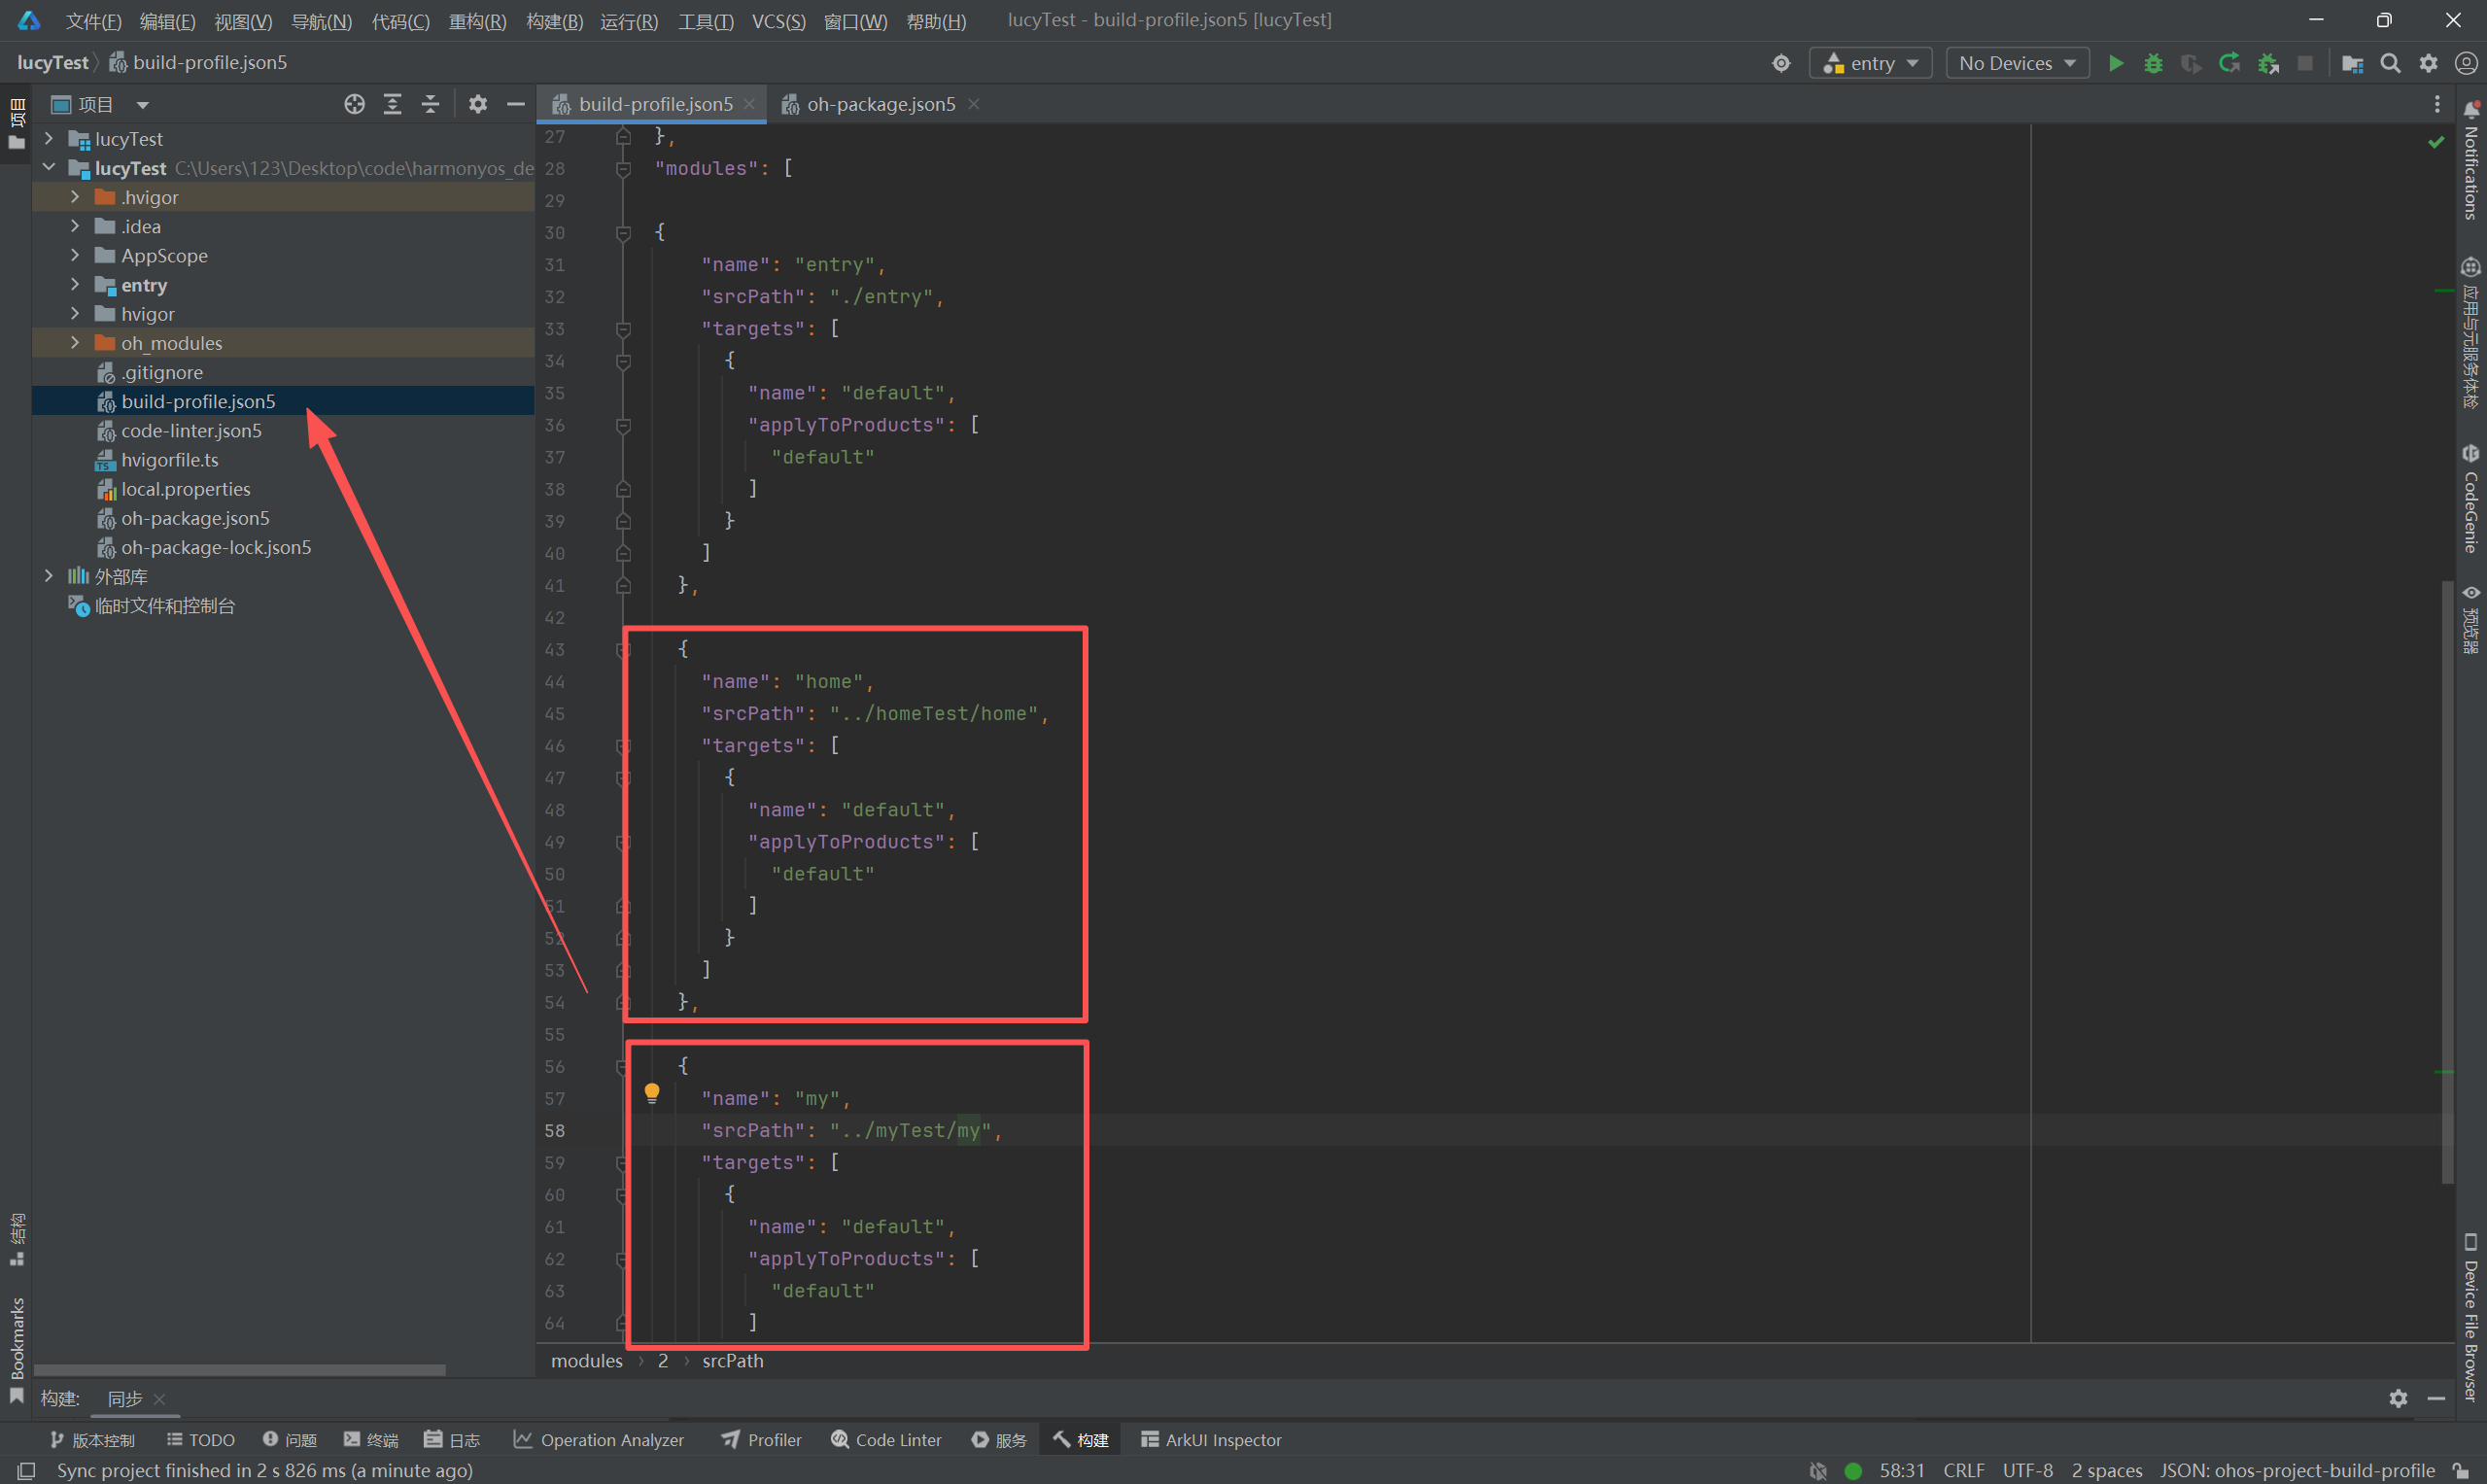Switch to the oh-package.json5 tab
The width and height of the screenshot is (2487, 1484).
(x=880, y=104)
